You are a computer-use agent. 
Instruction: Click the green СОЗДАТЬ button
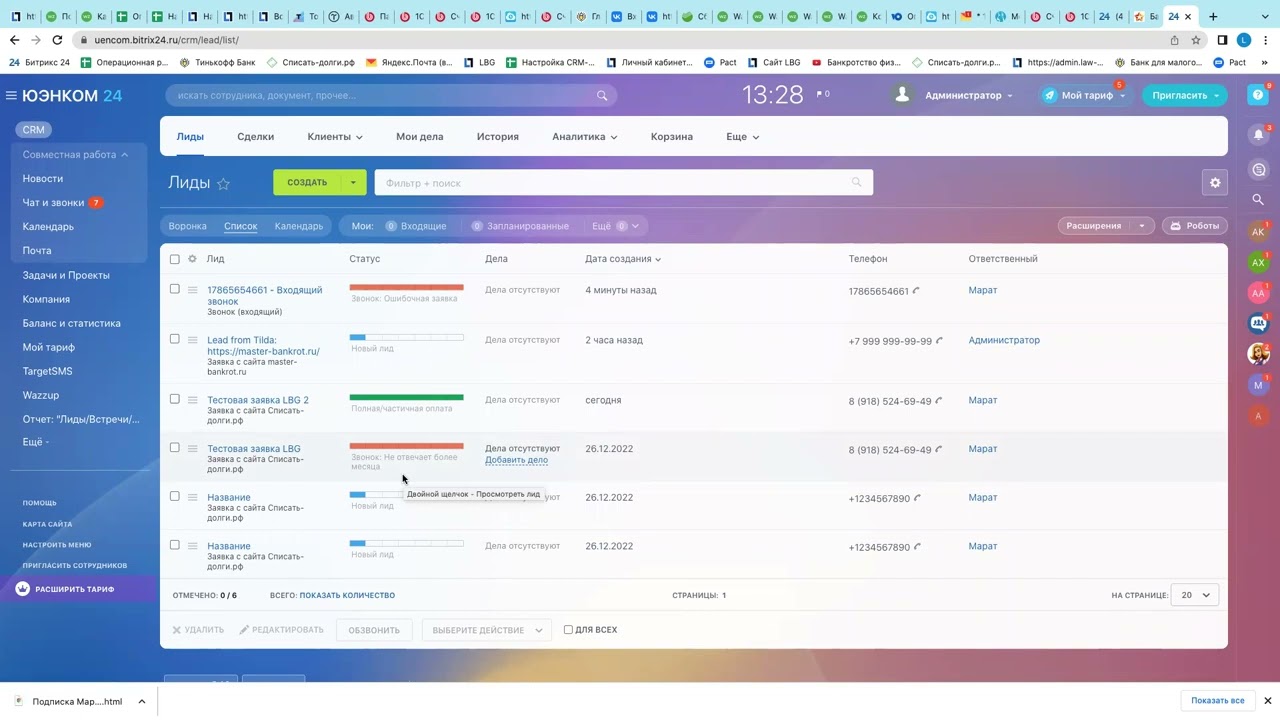coord(307,183)
